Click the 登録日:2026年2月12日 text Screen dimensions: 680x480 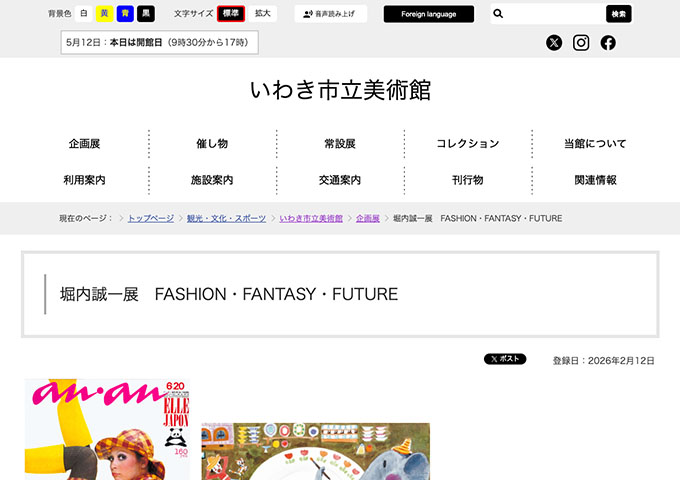pyautogui.click(x=603, y=361)
